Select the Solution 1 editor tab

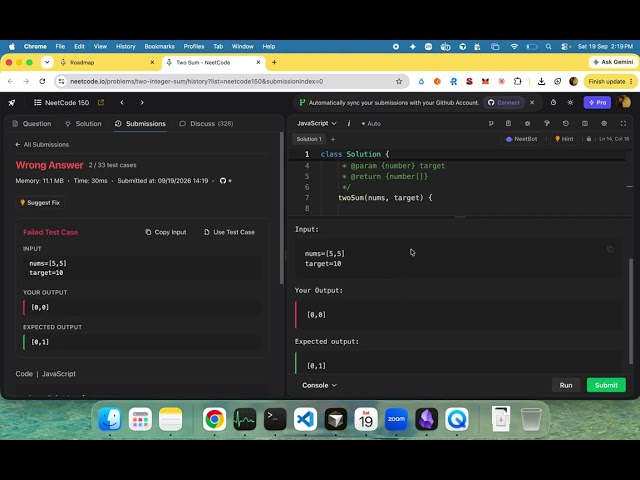pyautogui.click(x=309, y=139)
